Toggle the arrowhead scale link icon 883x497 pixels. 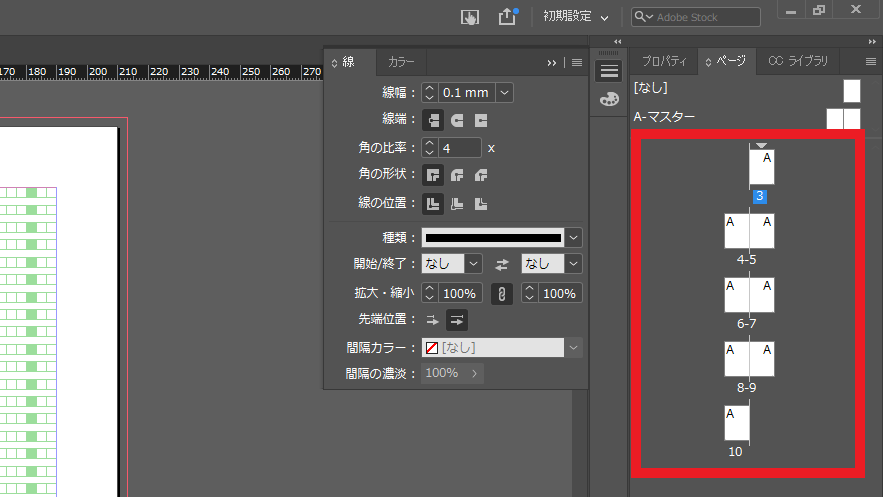pyautogui.click(x=502, y=294)
